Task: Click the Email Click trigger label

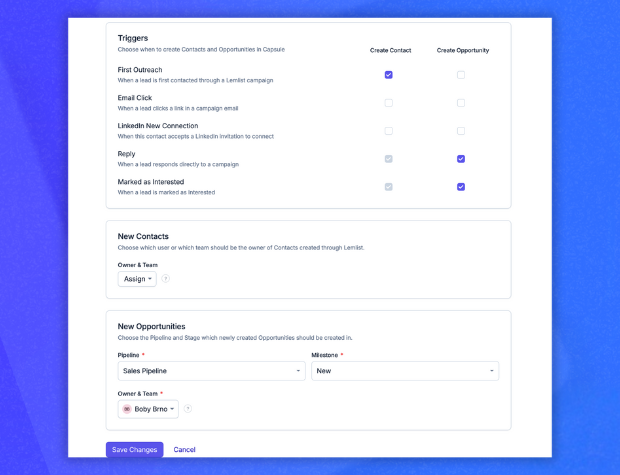Action: tap(135, 98)
